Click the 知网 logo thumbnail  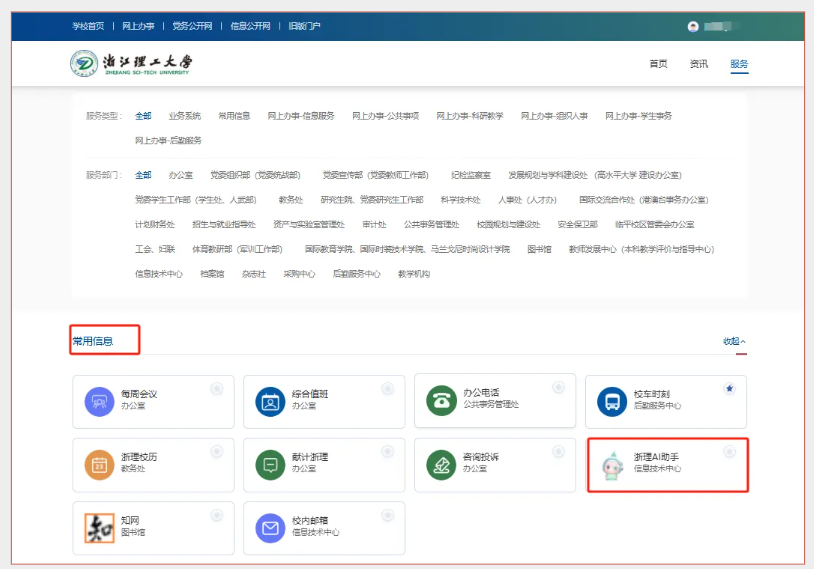(x=99, y=528)
